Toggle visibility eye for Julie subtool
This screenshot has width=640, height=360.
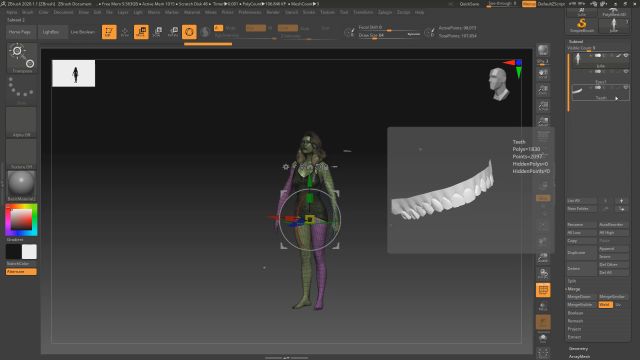click(626, 56)
